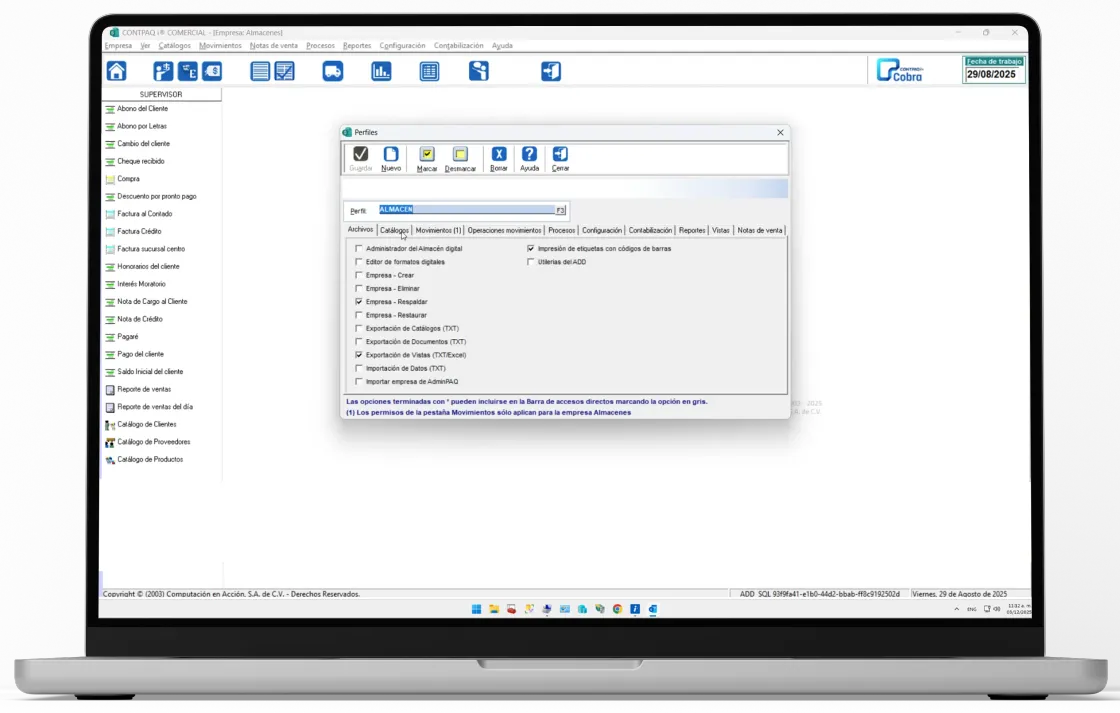This screenshot has width=1120, height=713.
Task: Open the Configuración menu in menu bar
Action: coord(402,46)
